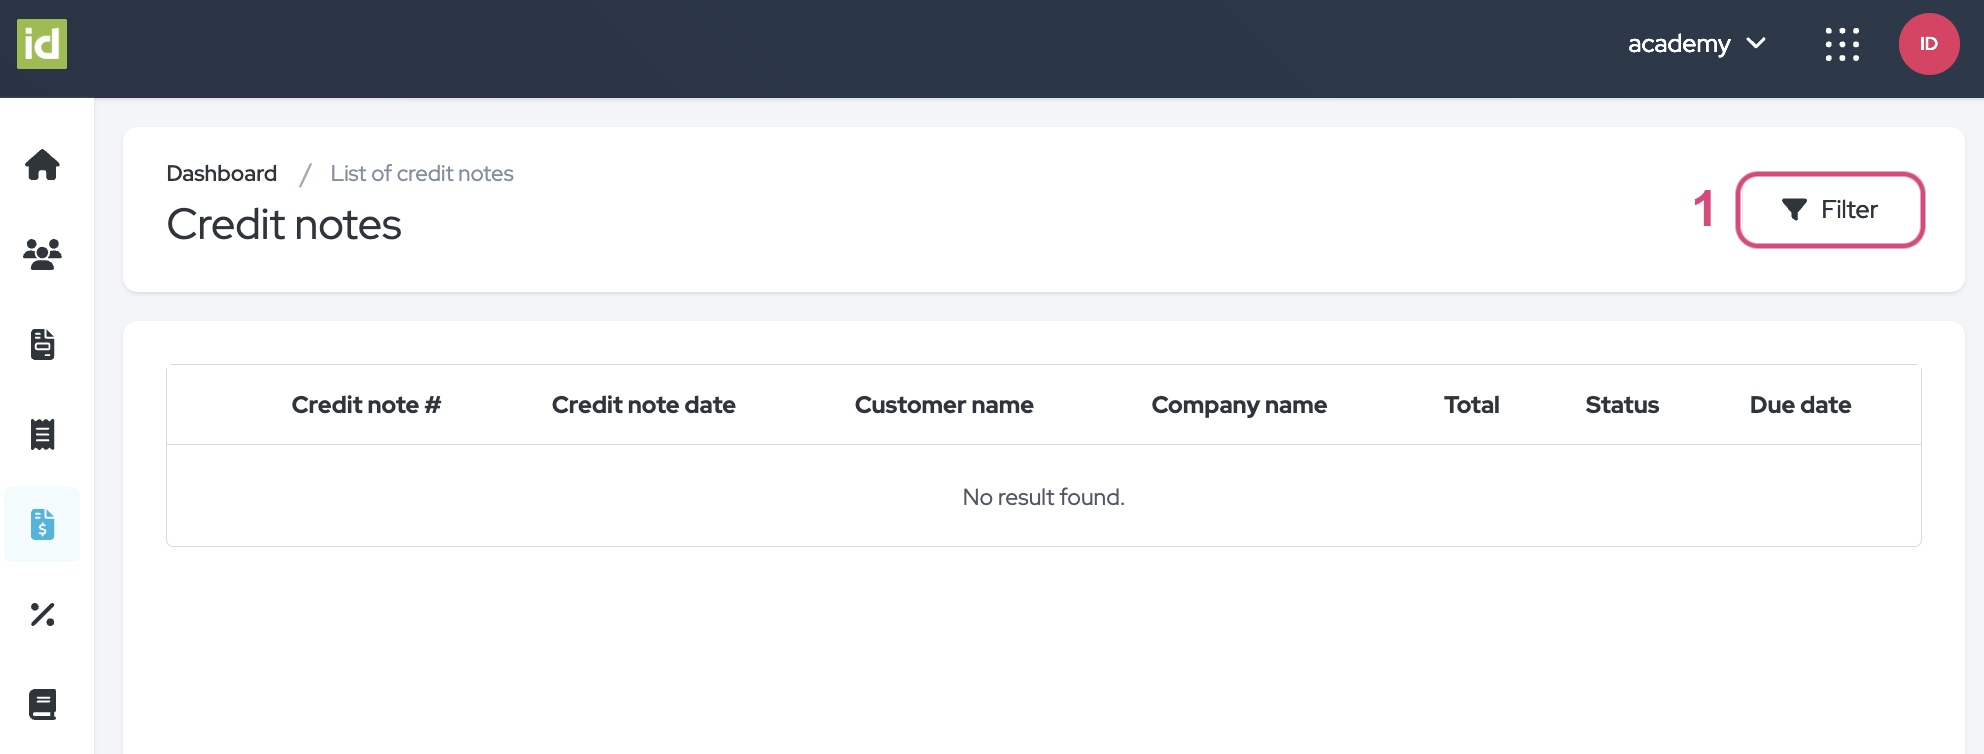Open the Home dashboard from sidebar
The width and height of the screenshot is (1984, 754).
[42, 164]
